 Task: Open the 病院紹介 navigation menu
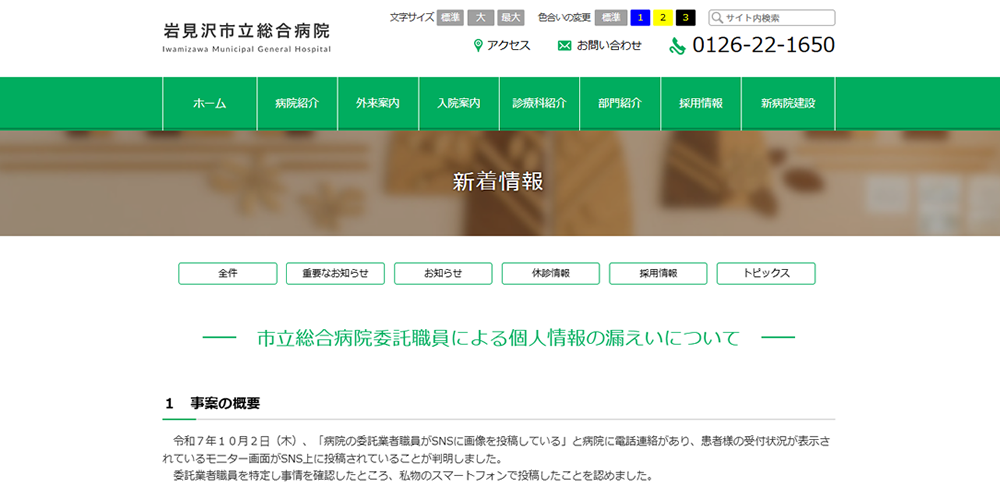297,104
